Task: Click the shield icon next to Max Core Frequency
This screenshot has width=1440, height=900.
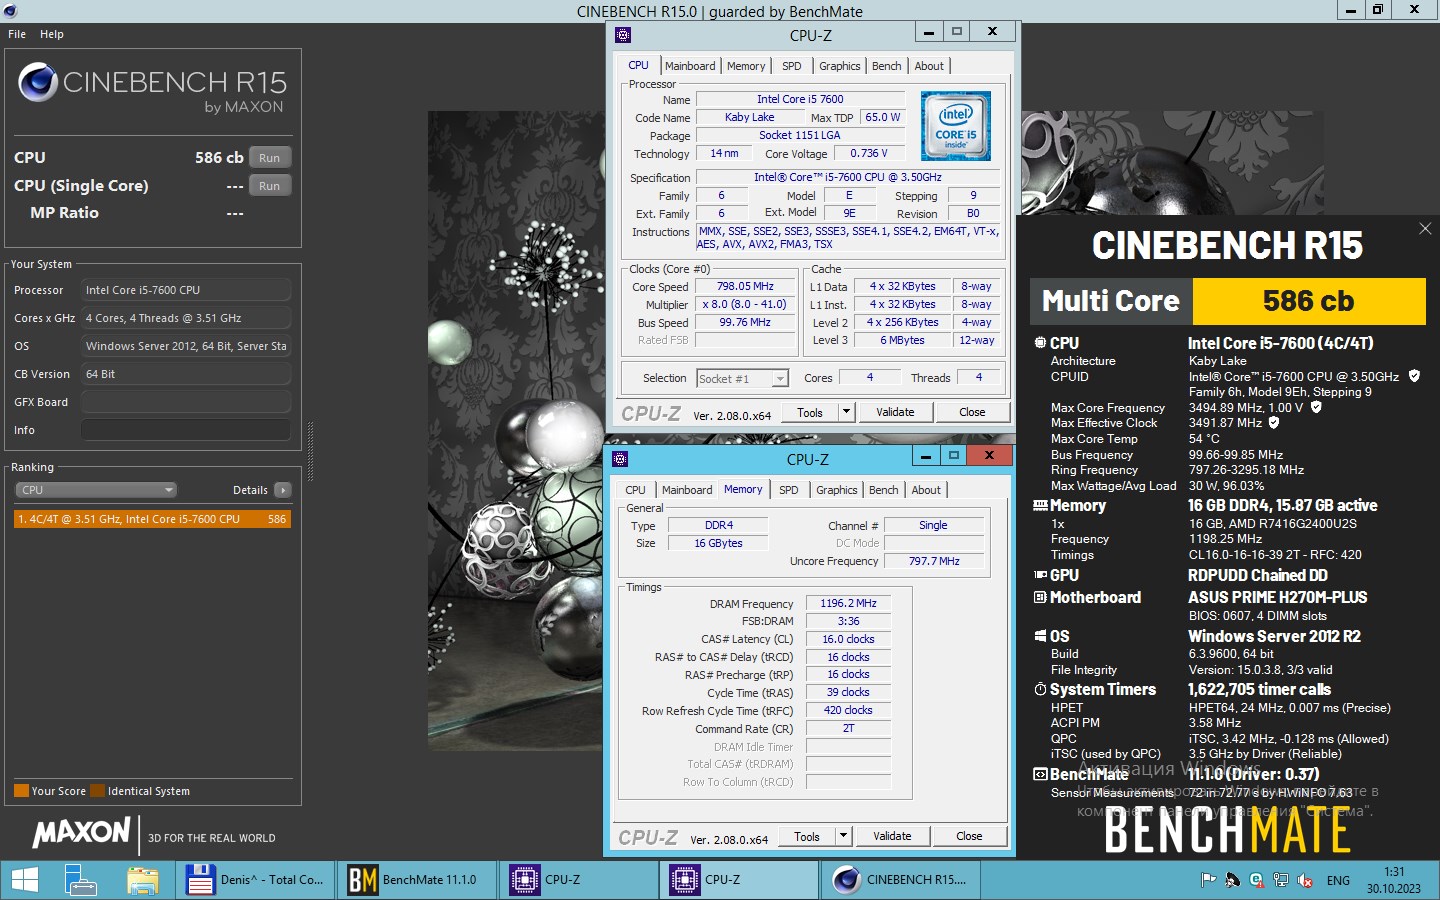Action: point(1316,407)
